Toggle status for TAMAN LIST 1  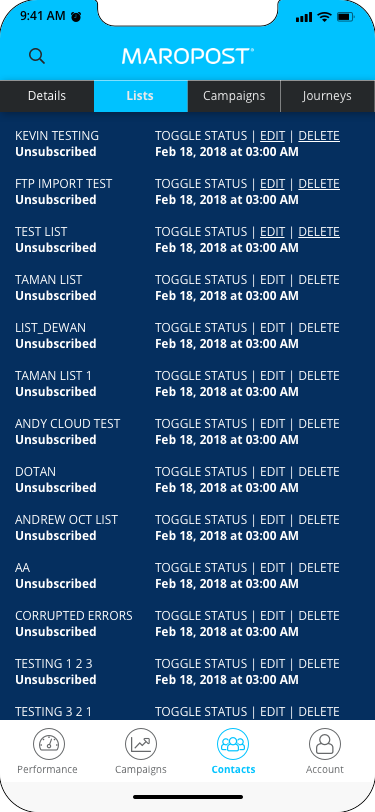pos(201,375)
